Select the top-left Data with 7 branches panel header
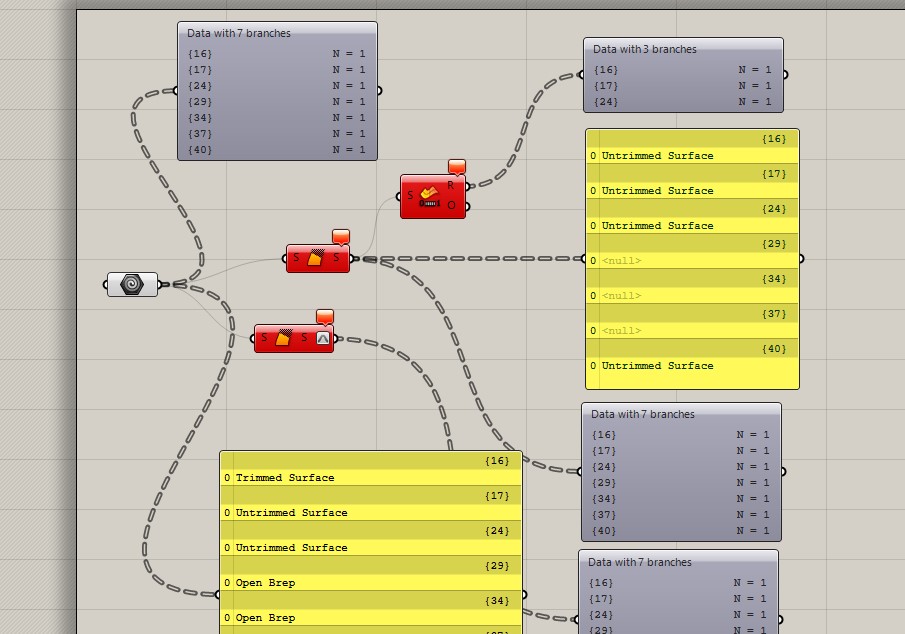This screenshot has height=634, width=905. (x=278, y=33)
